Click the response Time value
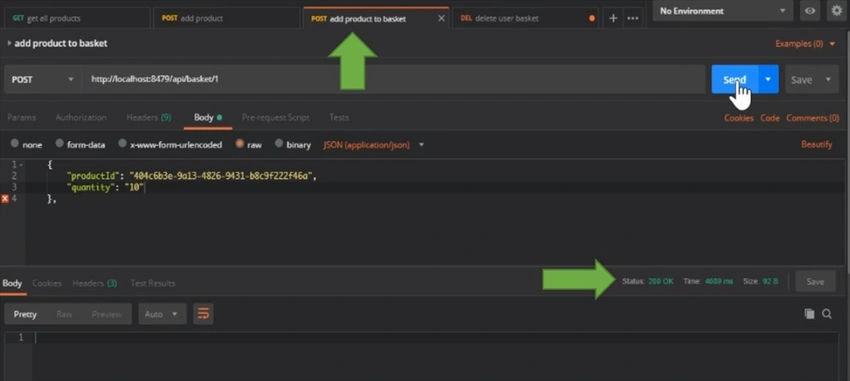The width and height of the screenshot is (850, 381). [719, 281]
